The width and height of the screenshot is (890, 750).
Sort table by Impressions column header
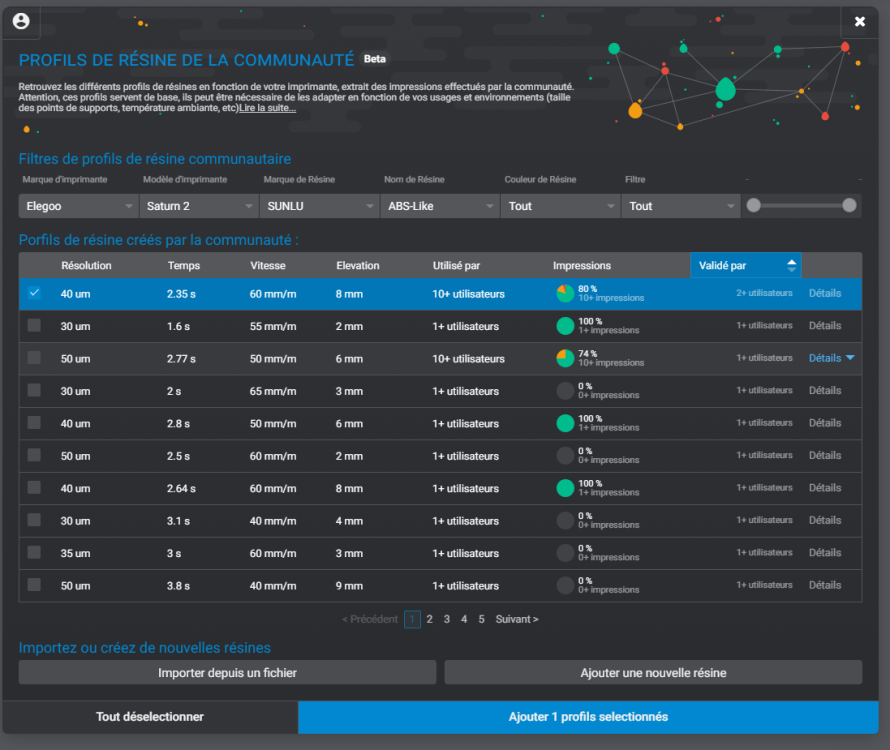(582, 266)
